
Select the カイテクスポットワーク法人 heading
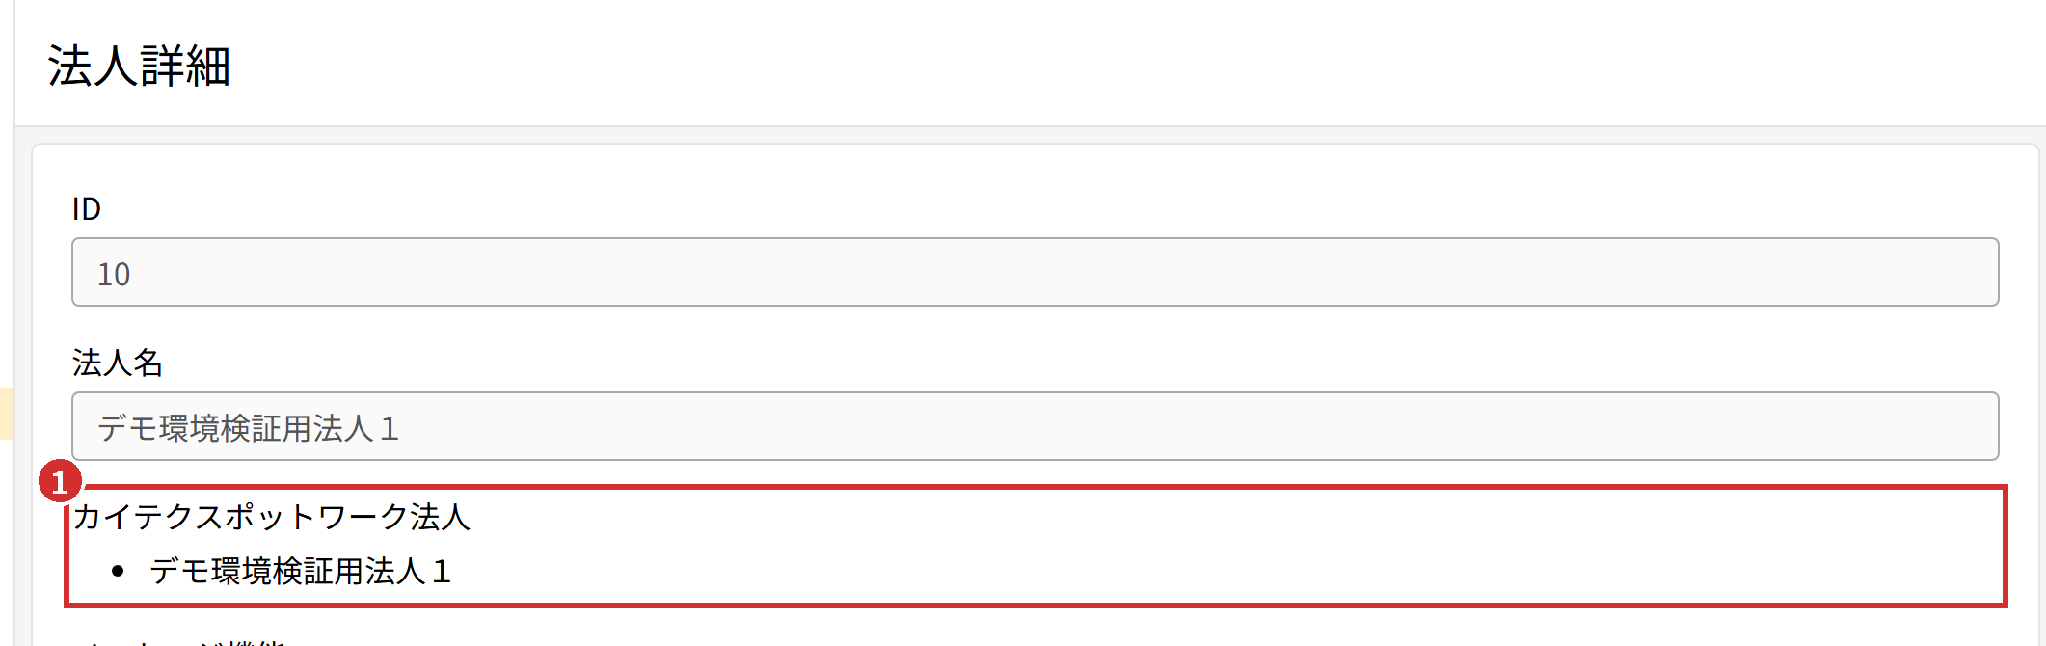272,516
